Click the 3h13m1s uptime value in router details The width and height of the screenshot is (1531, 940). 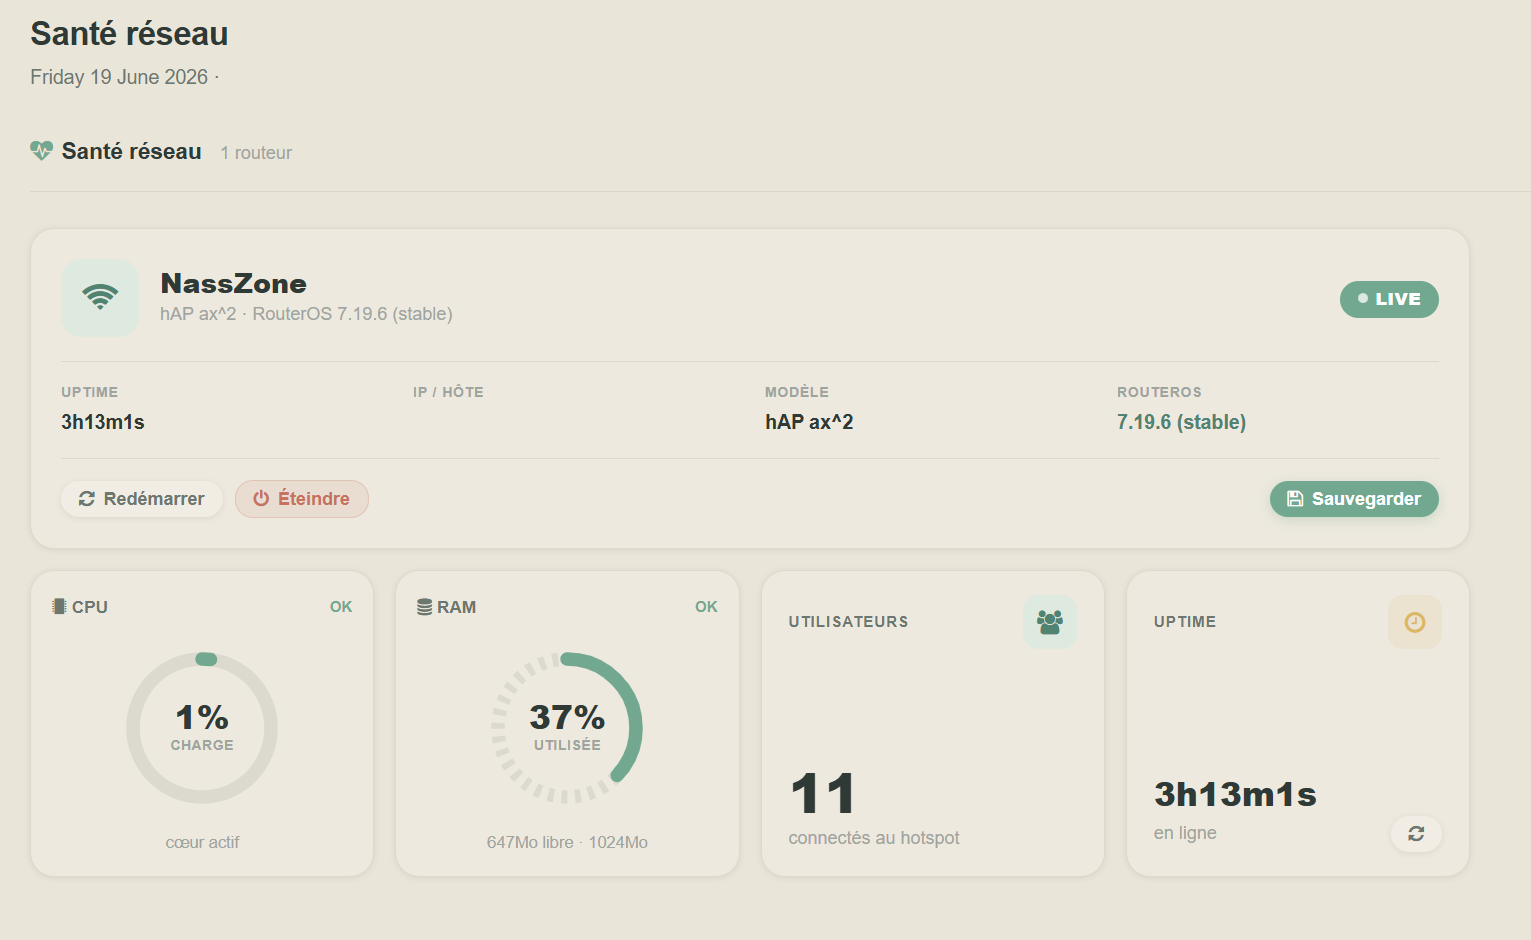pos(103,422)
